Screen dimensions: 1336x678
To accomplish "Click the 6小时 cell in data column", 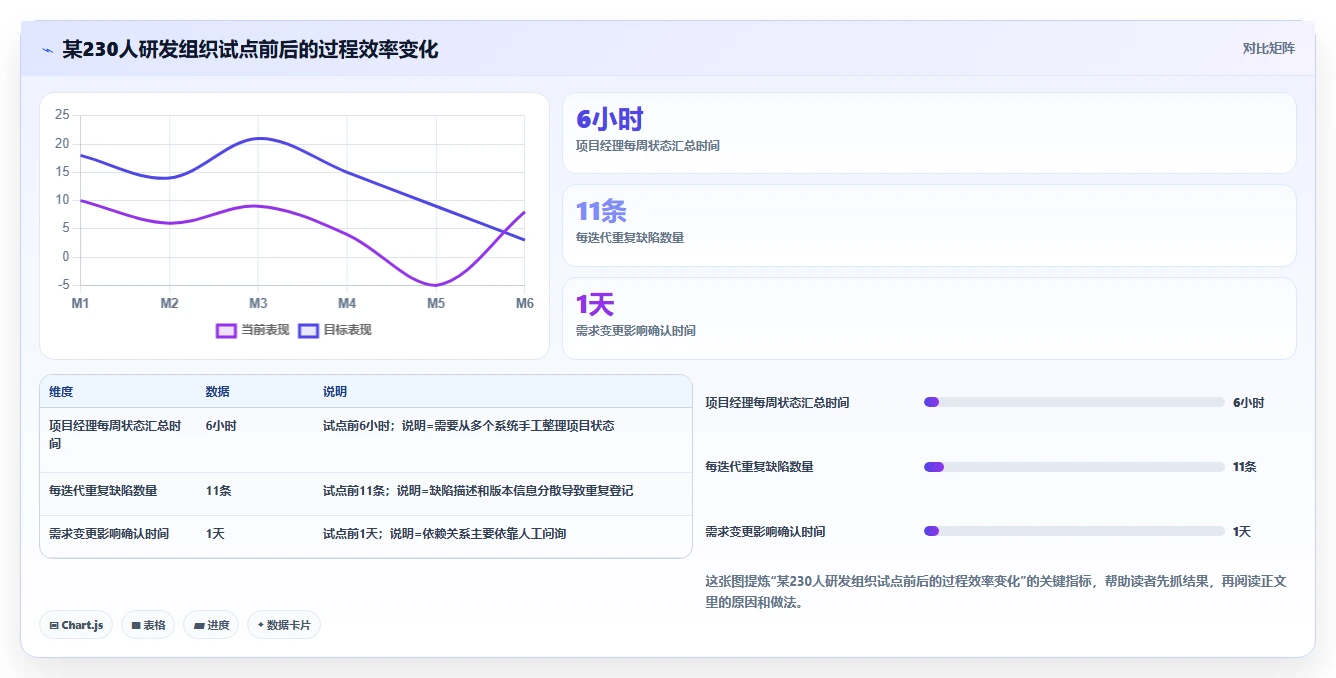I will 221,426.
